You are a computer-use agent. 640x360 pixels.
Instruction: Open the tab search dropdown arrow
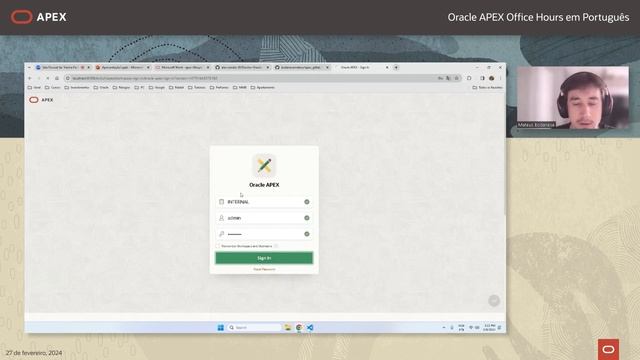(29, 67)
